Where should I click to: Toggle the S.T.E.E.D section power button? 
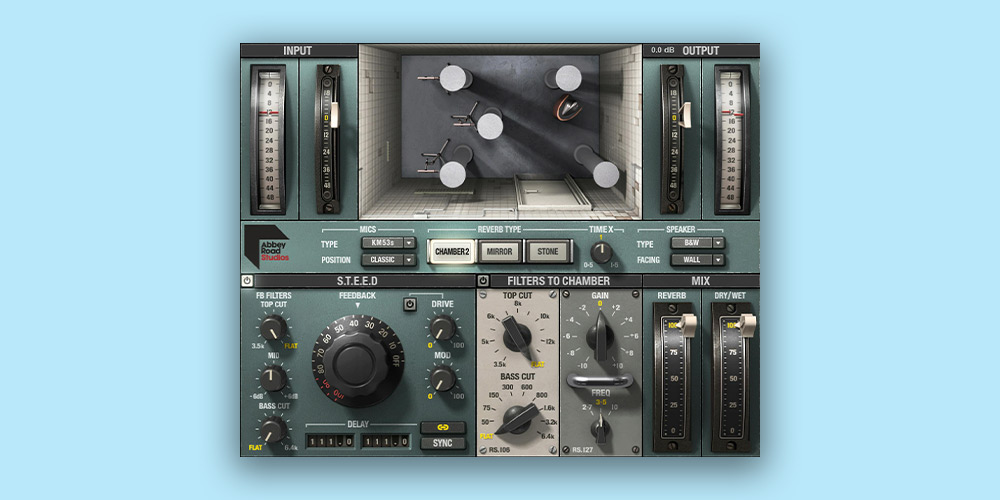point(247,281)
